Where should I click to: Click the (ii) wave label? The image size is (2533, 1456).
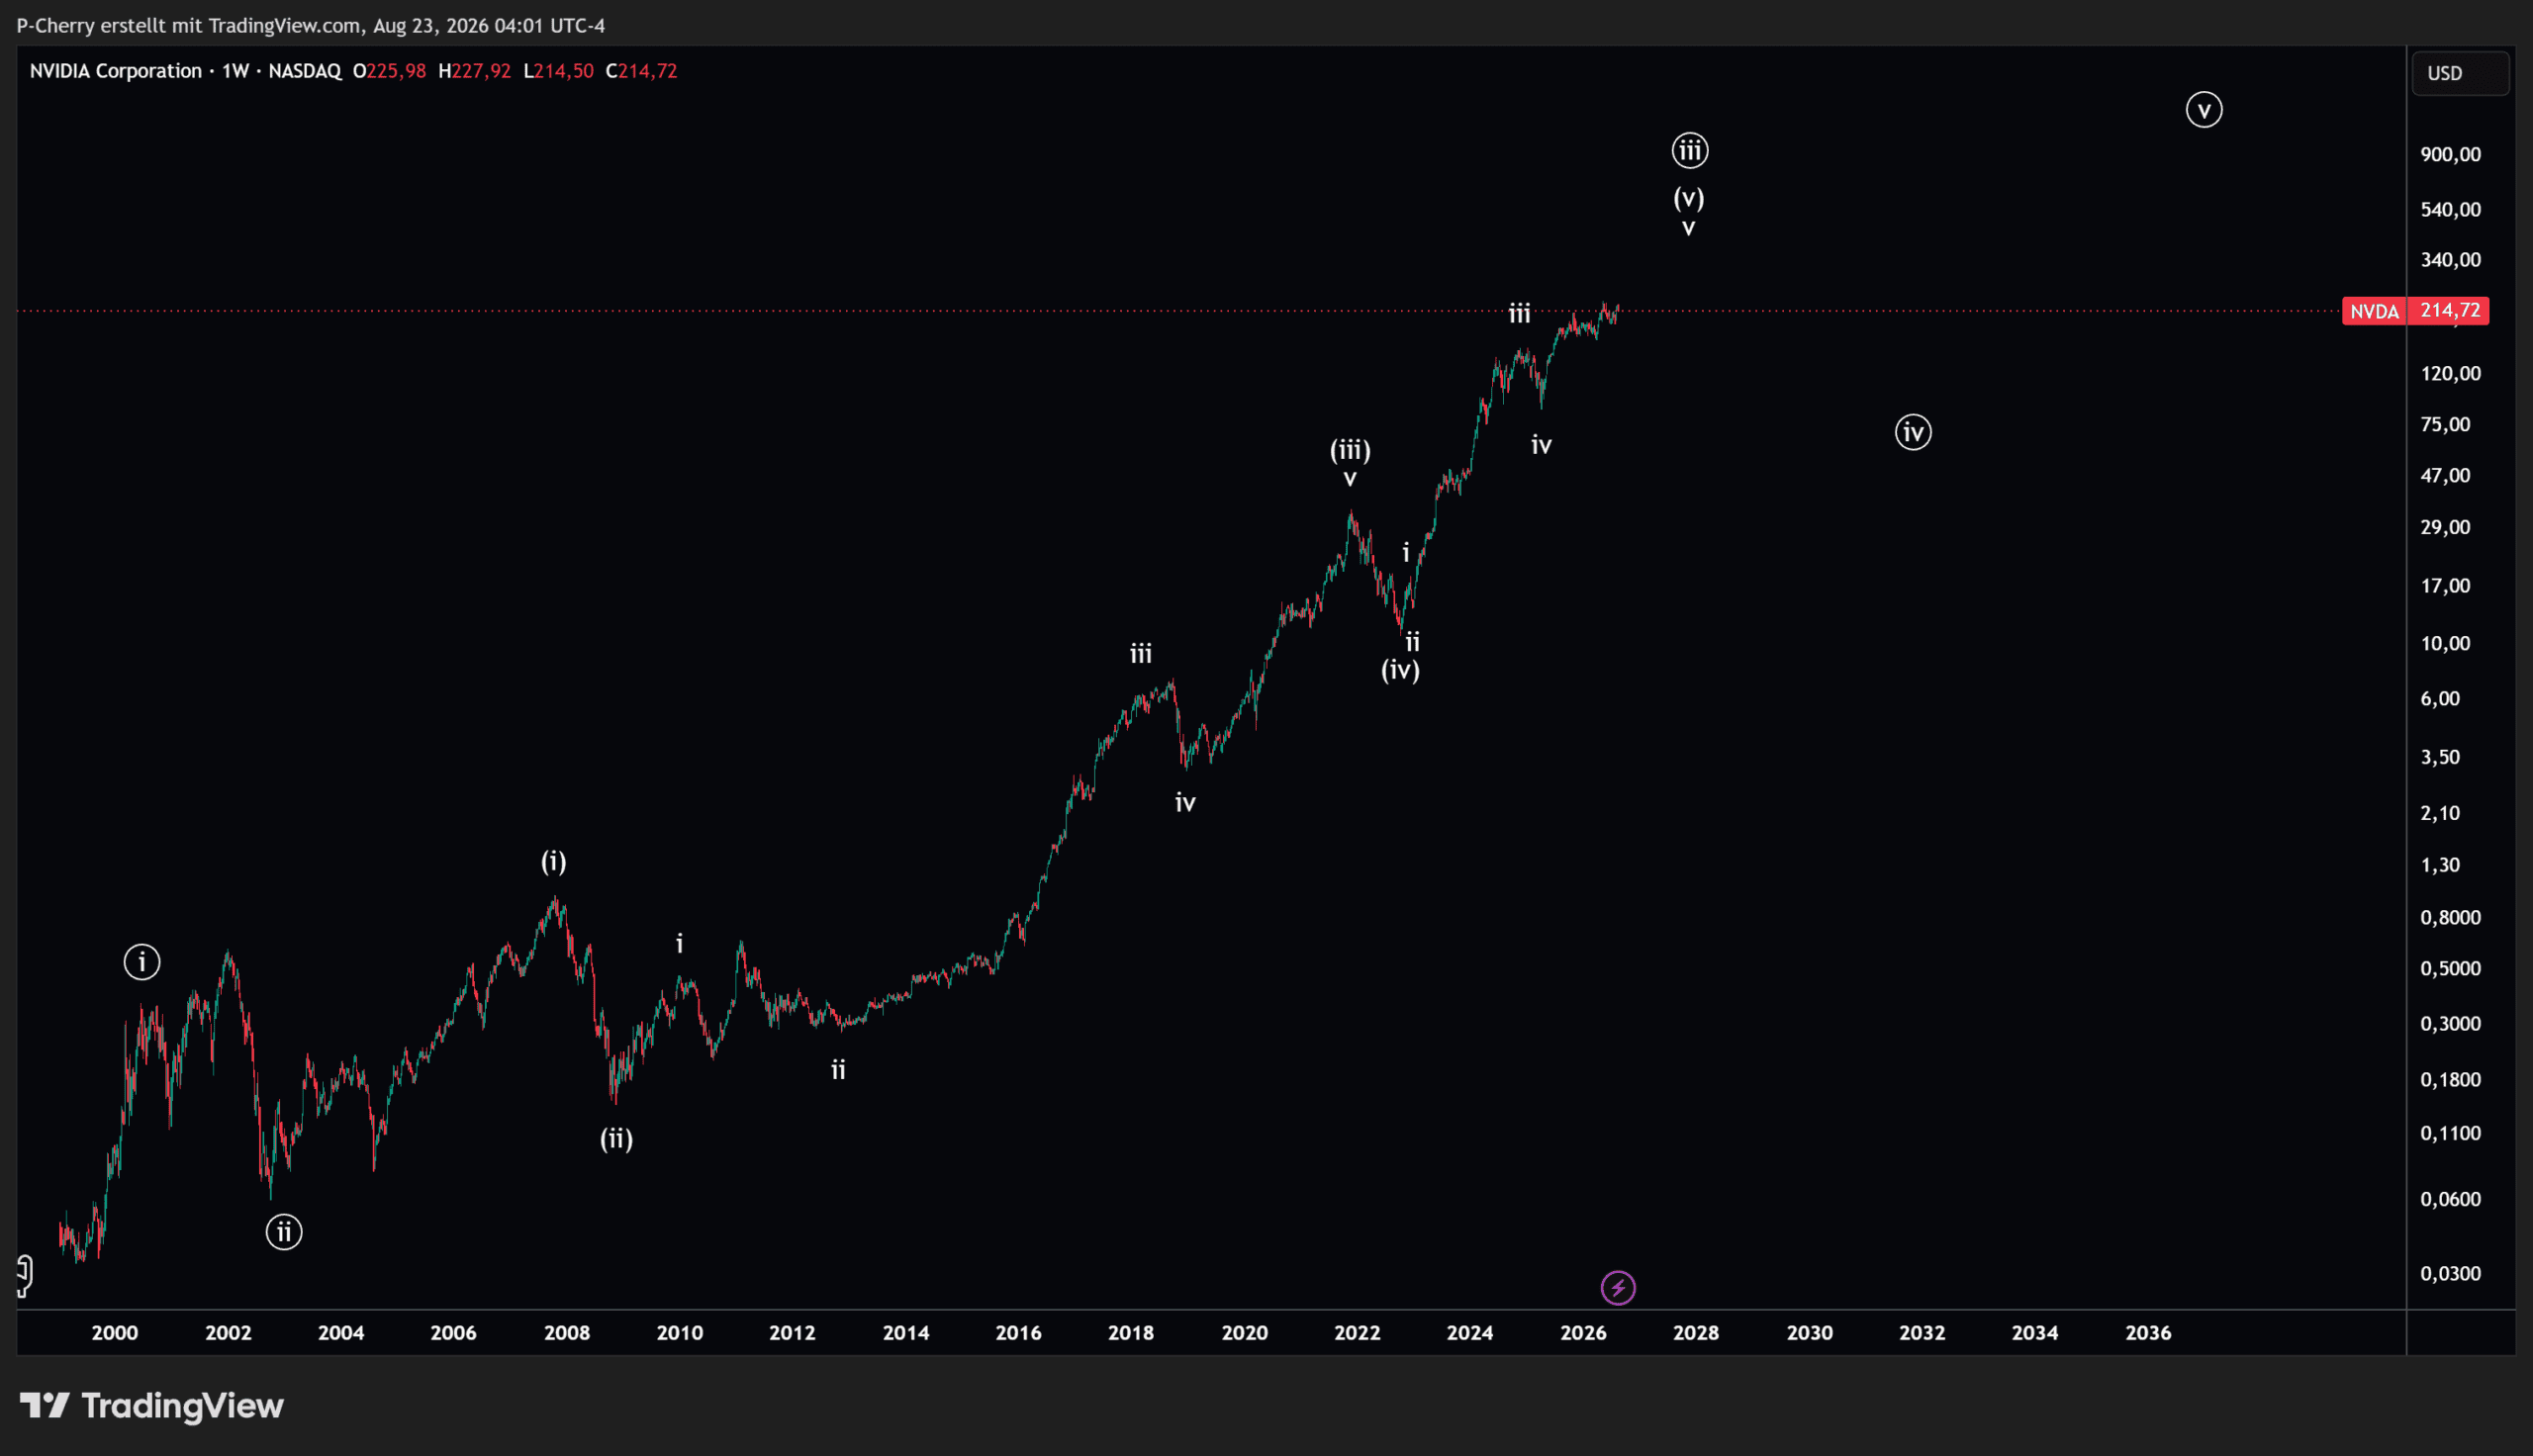pyautogui.click(x=616, y=1138)
